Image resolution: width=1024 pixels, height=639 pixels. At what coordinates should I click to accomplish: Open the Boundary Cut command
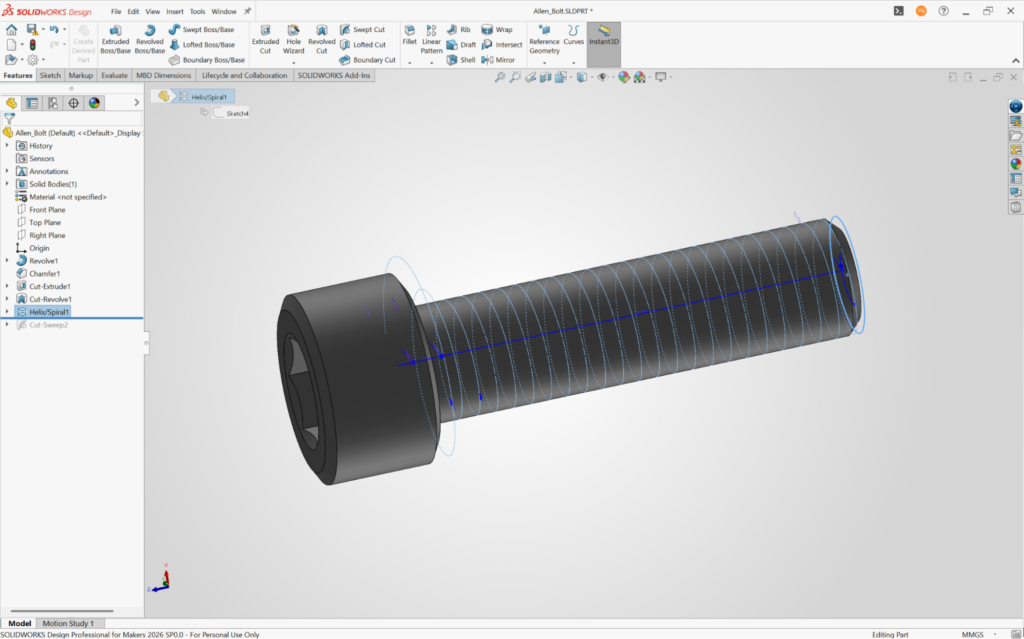[367, 59]
